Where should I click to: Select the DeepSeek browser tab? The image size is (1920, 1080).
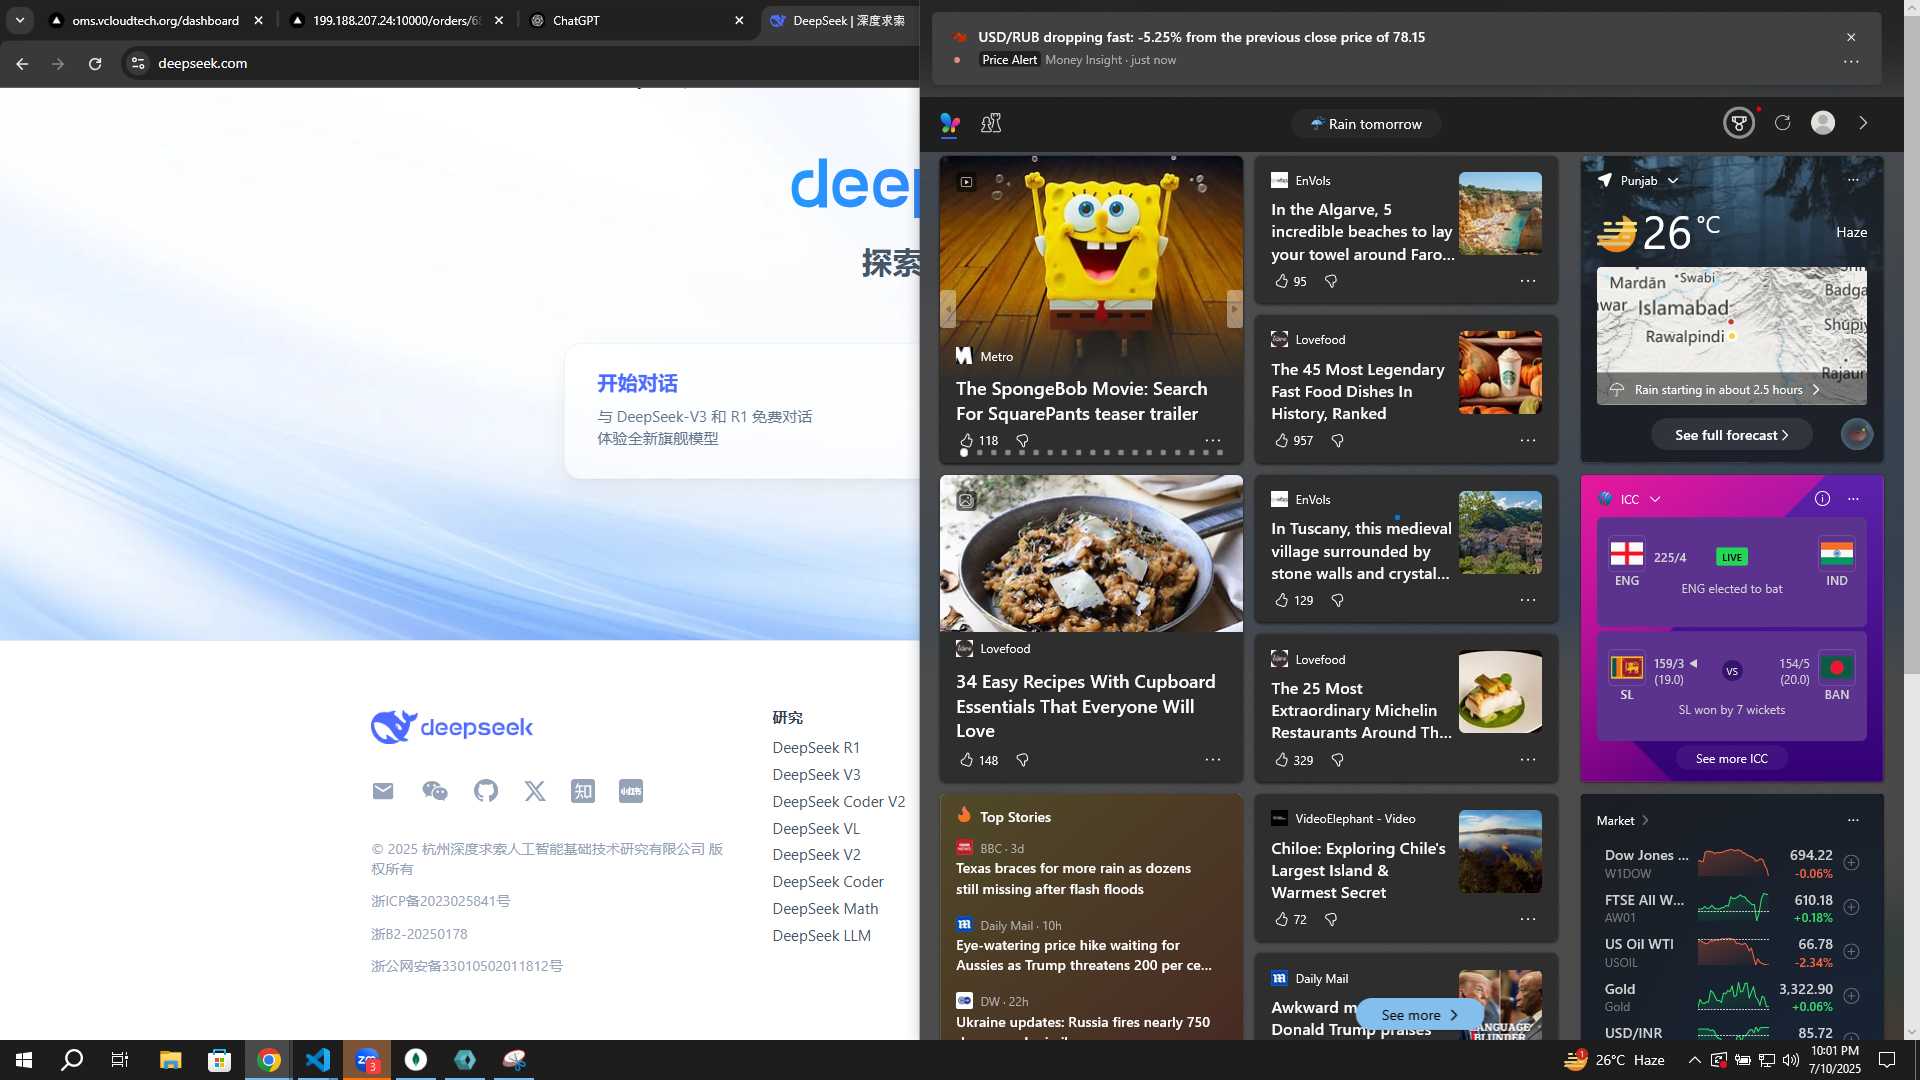(840, 21)
